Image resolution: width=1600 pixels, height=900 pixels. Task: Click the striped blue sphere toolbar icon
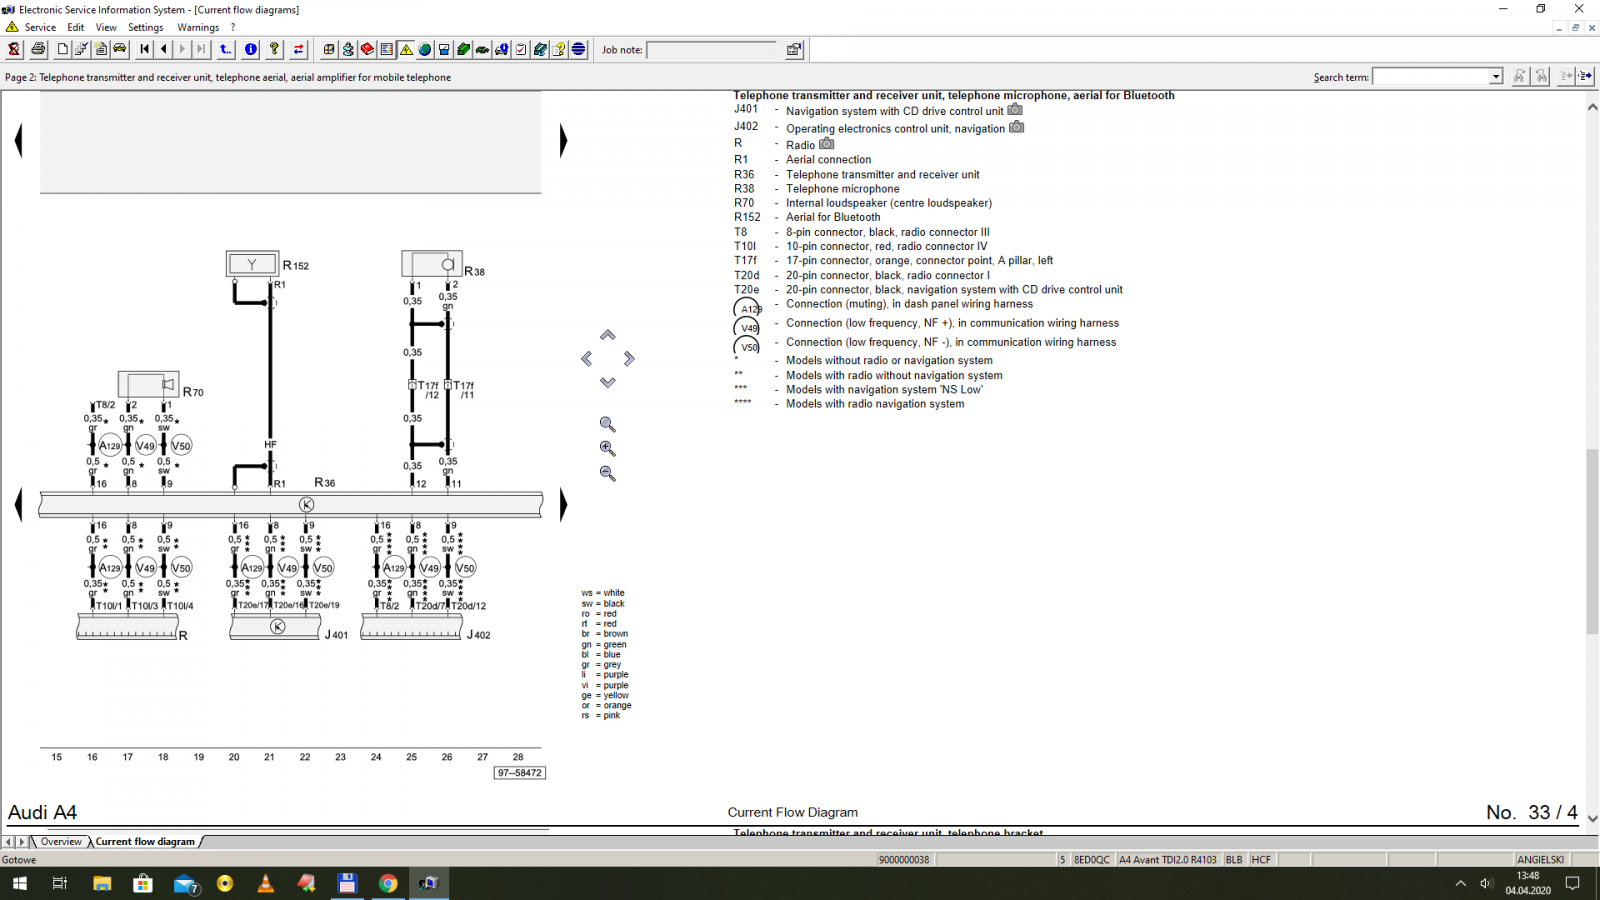[x=578, y=49]
